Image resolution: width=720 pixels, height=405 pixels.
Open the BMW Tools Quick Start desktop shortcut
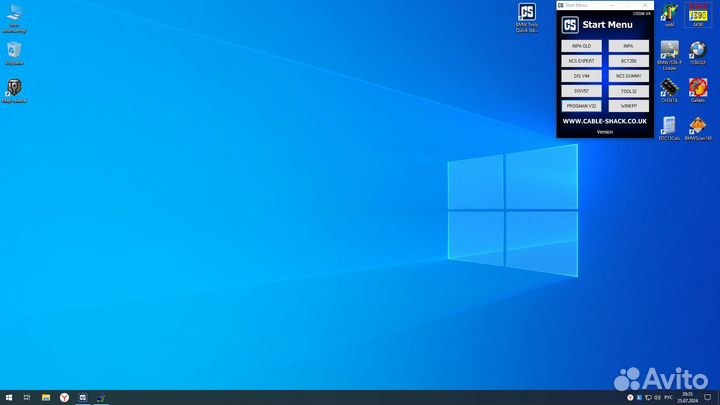526,15
